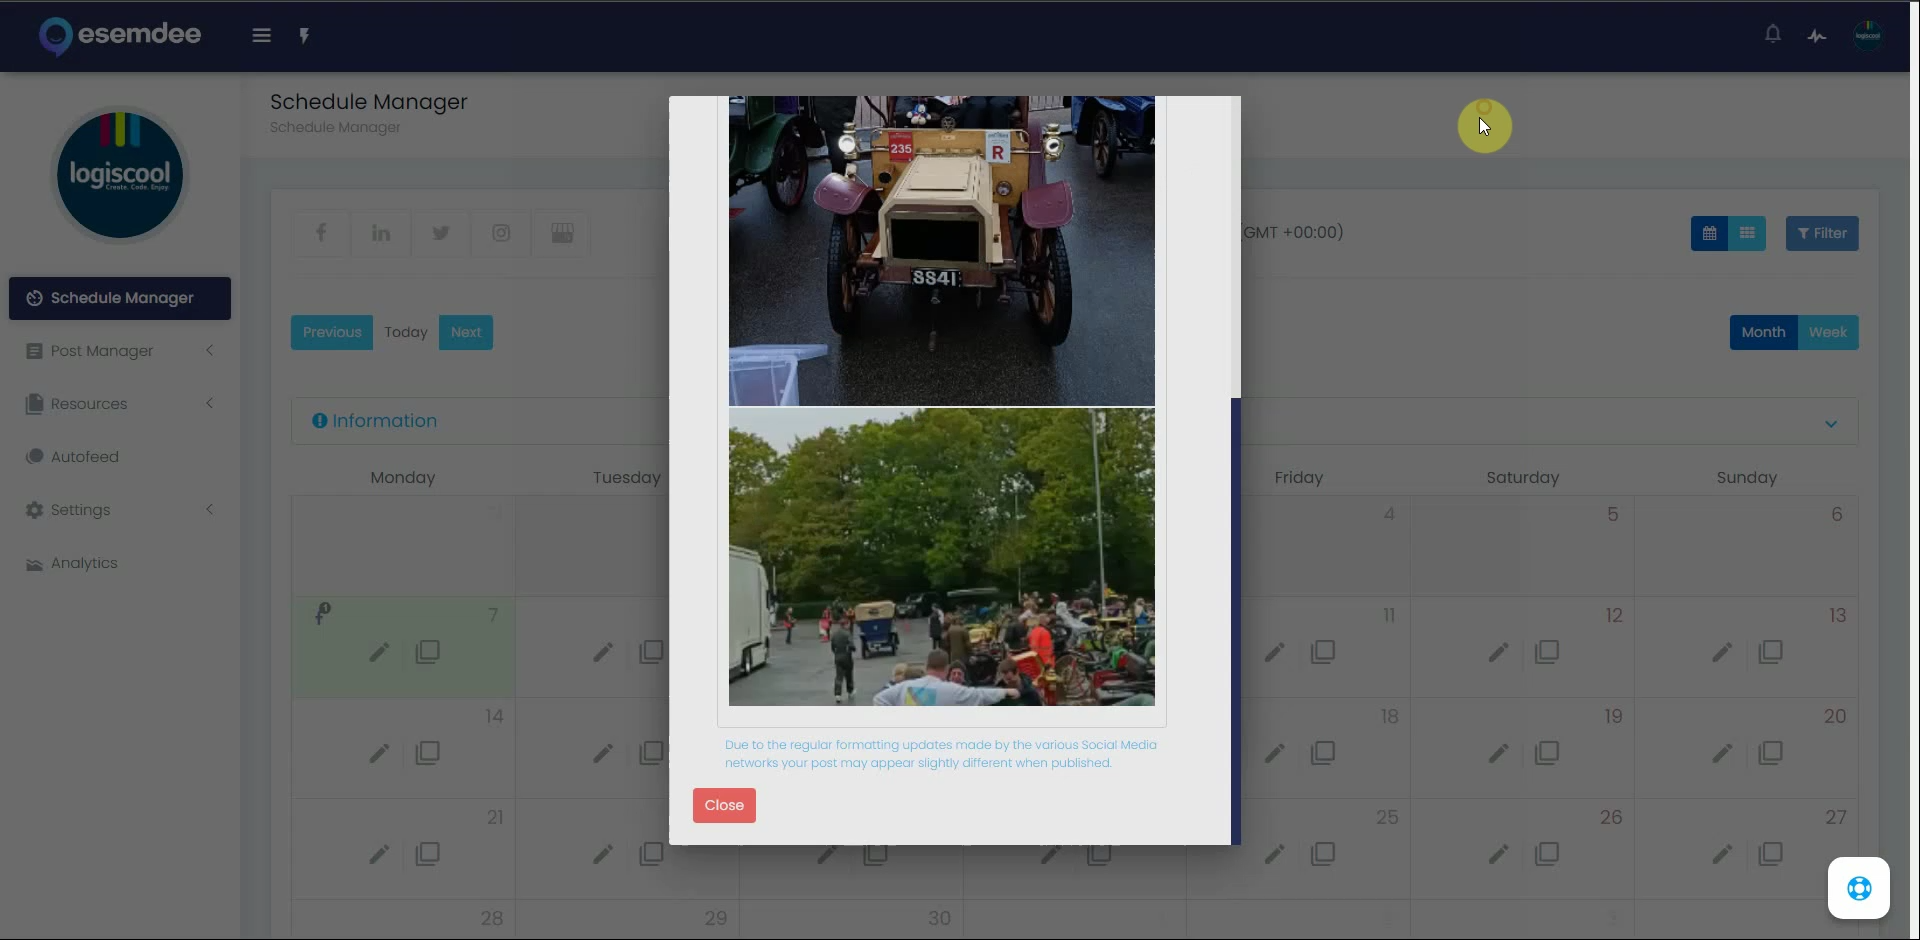The image size is (1920, 940).
Task: Copy posts on Saturday 12
Action: 1547,652
